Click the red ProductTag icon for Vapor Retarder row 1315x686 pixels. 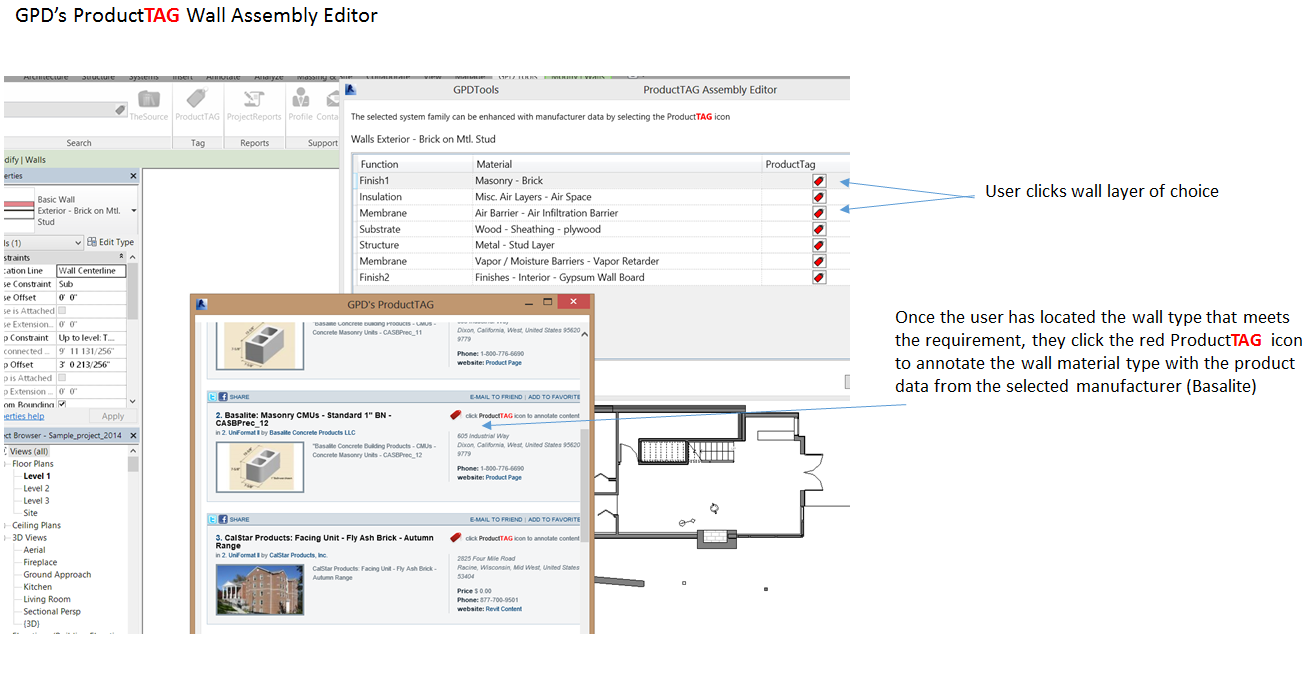[x=818, y=260]
